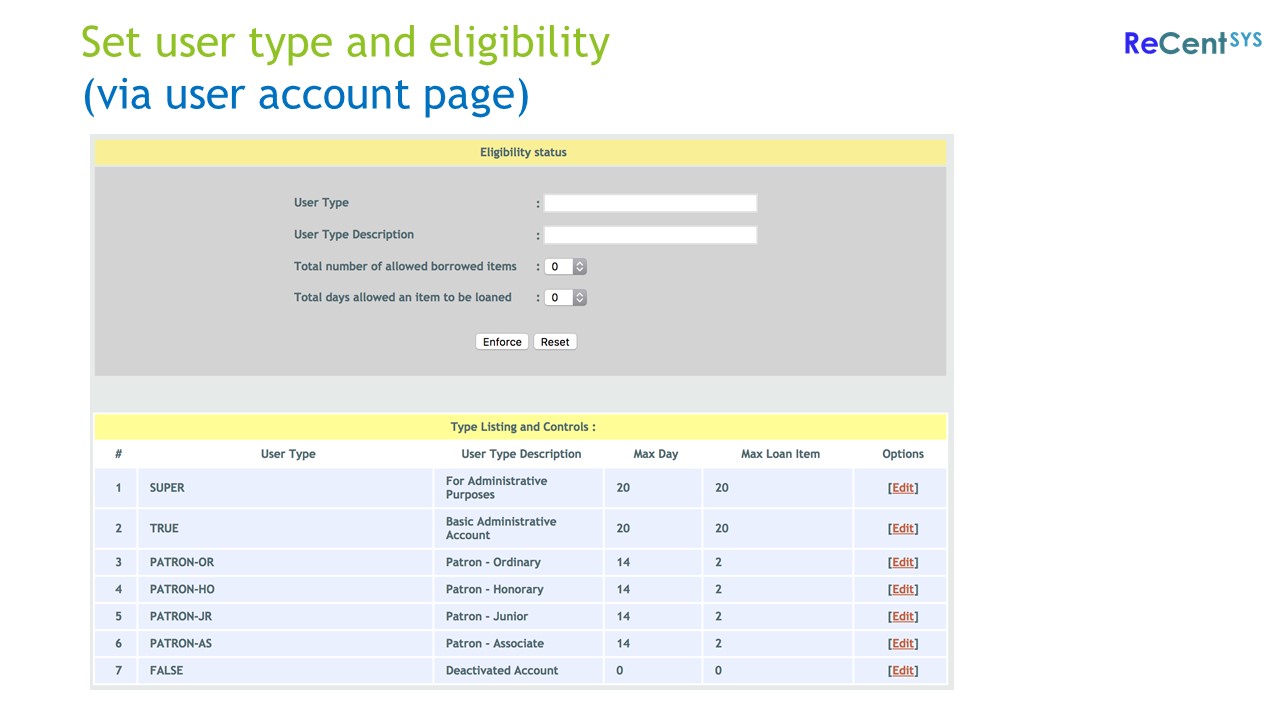Edit the PATRON-AS user type

coord(903,644)
